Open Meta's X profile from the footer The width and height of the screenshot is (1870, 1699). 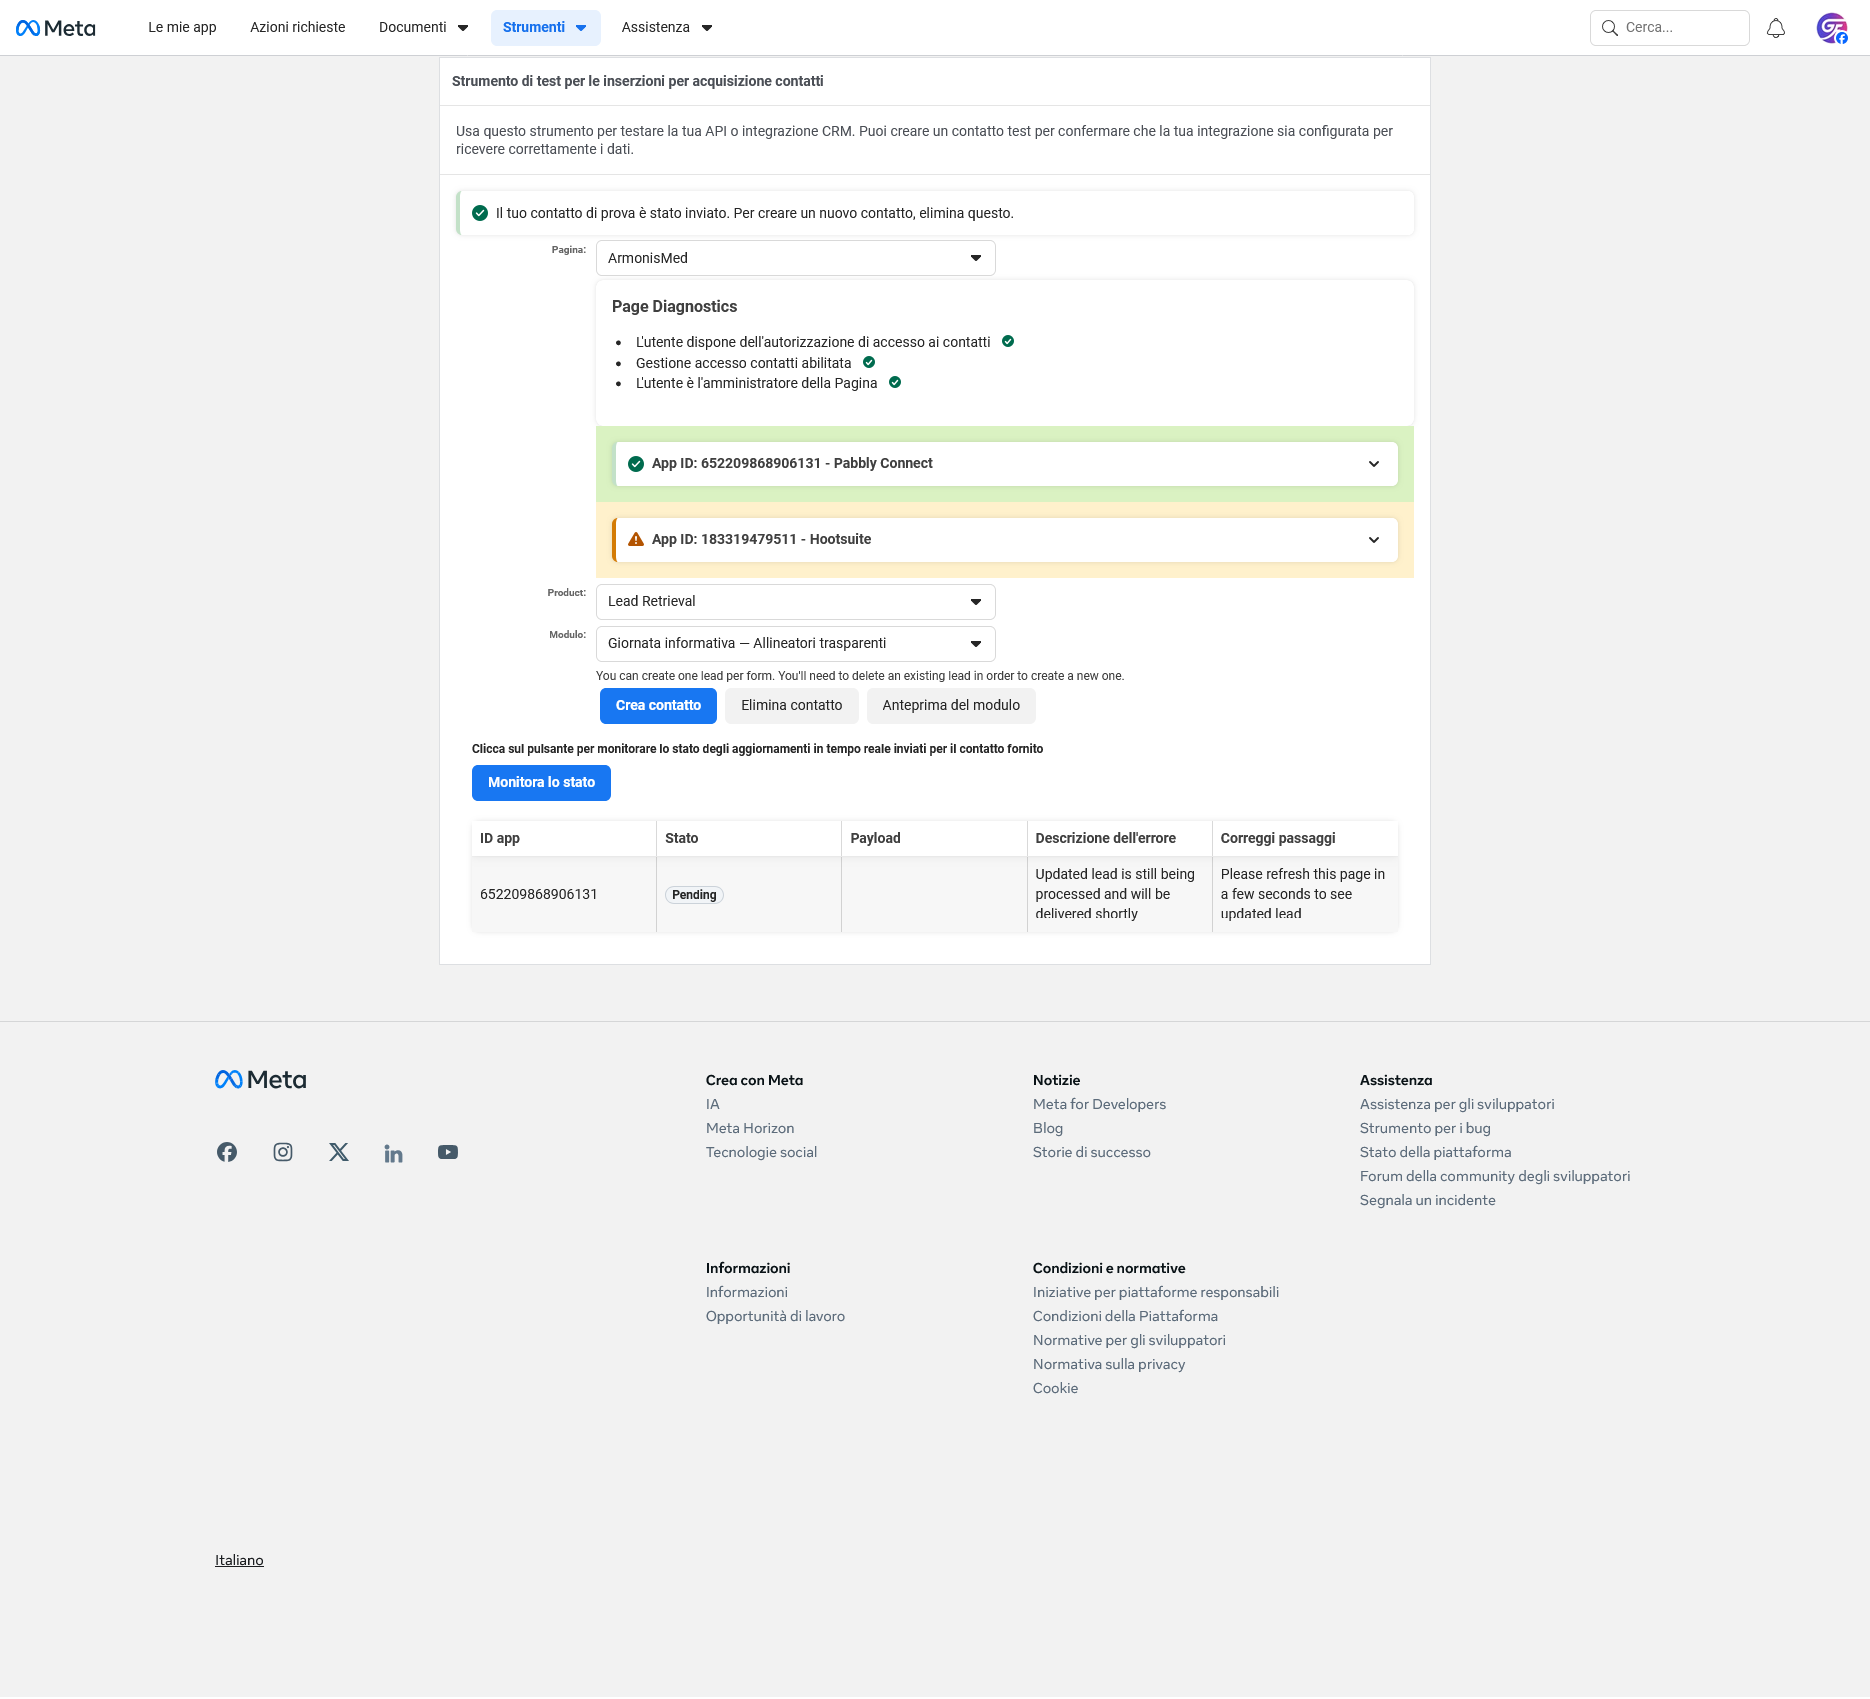(x=339, y=1152)
